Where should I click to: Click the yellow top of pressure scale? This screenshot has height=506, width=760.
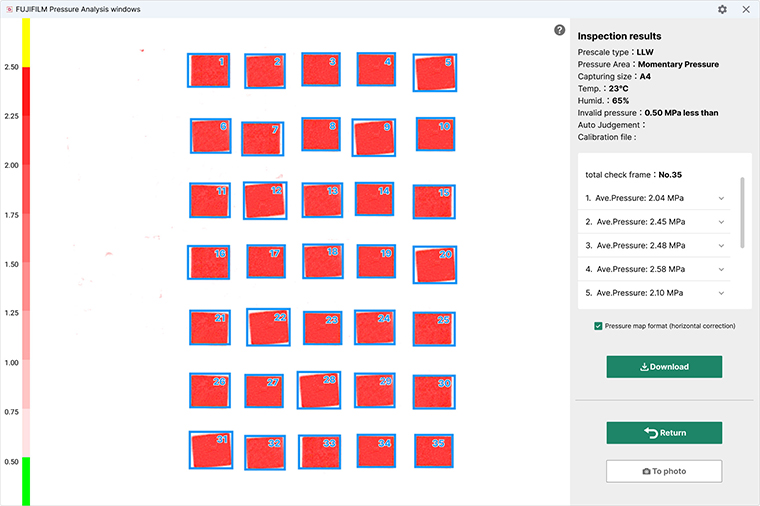[26, 42]
